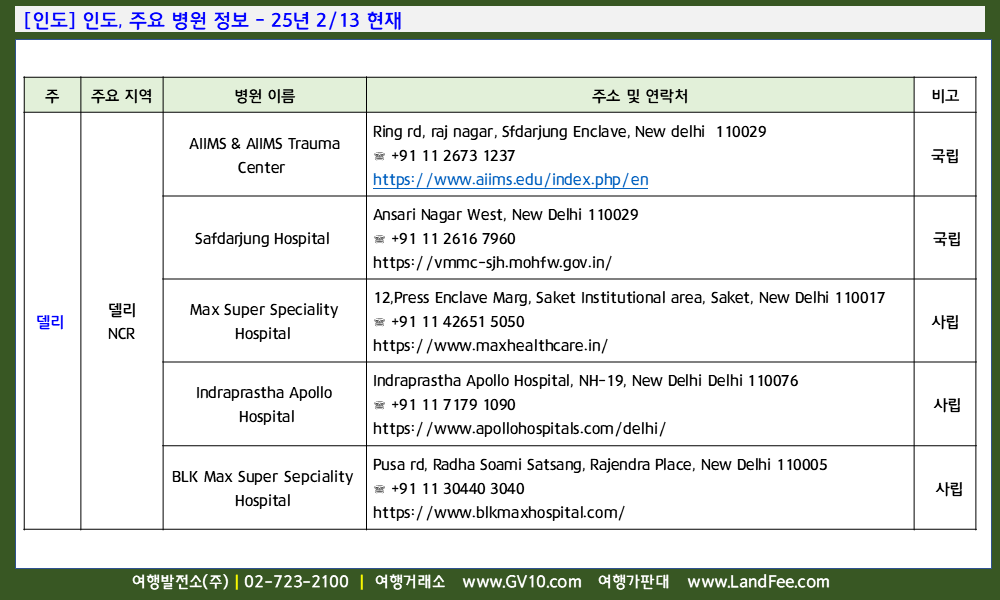Screen dimensions: 1000x600
Task: Click the address 'Ansari Nagar West, New Delhi 110029'
Action: 505,215
